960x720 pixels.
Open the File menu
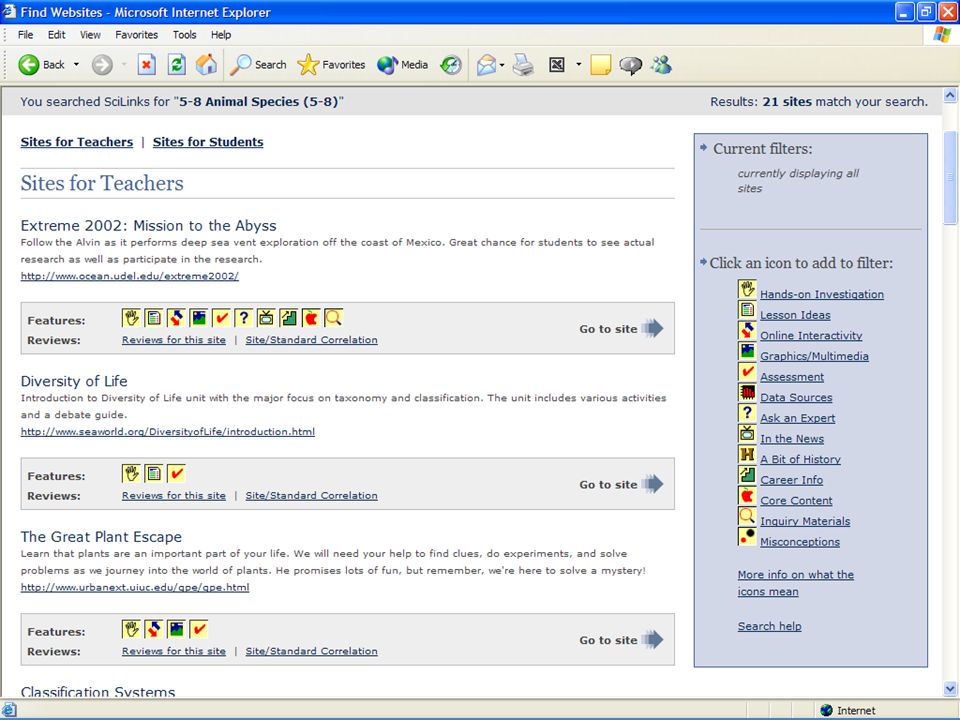(26, 35)
